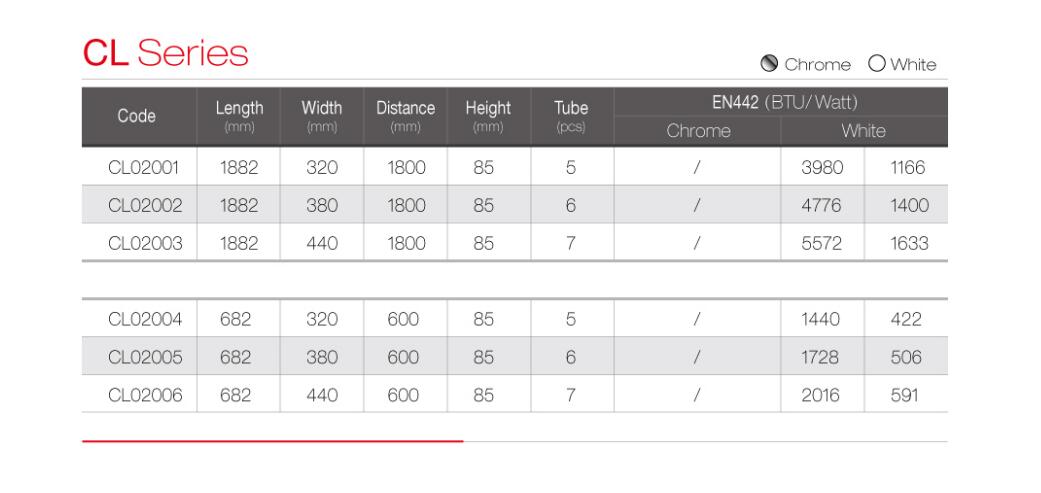Image resolution: width=1041 pixels, height=493 pixels.
Task: Select product code CL02004
Action: [x=145, y=320]
